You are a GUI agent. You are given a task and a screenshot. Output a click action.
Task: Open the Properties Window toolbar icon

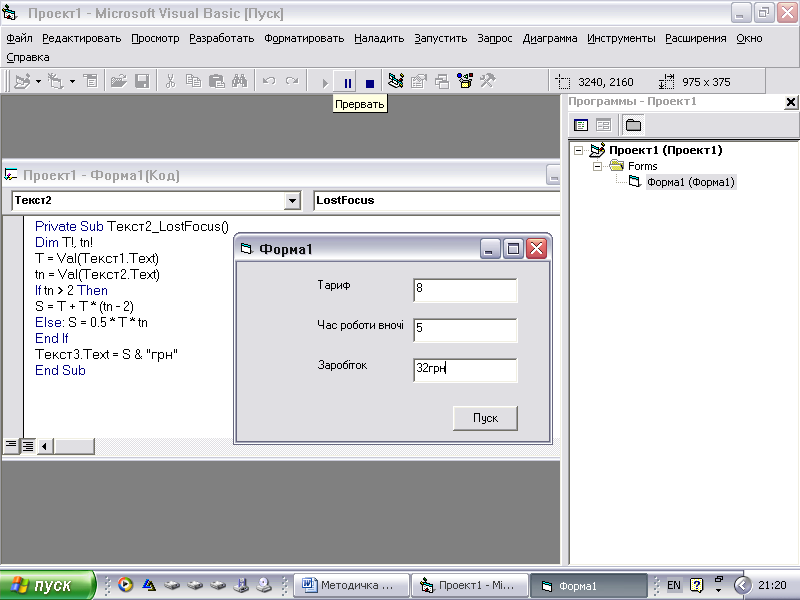click(419, 81)
